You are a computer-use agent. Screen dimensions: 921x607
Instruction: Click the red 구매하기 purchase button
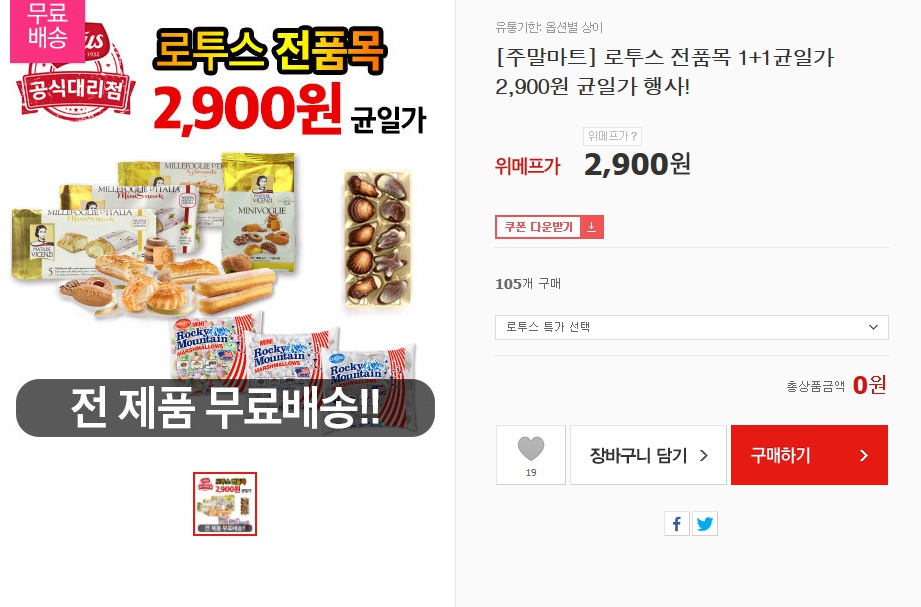(x=809, y=455)
